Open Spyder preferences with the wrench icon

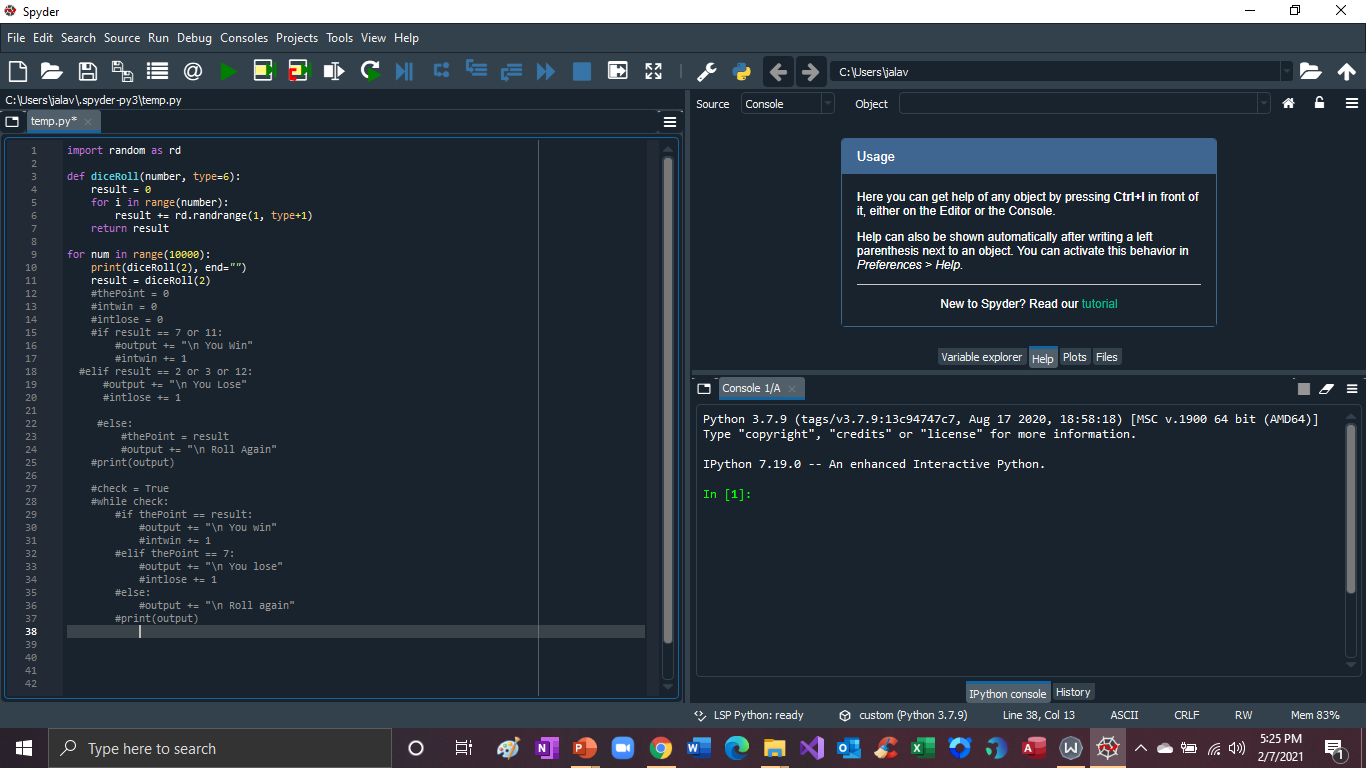pyautogui.click(x=706, y=71)
